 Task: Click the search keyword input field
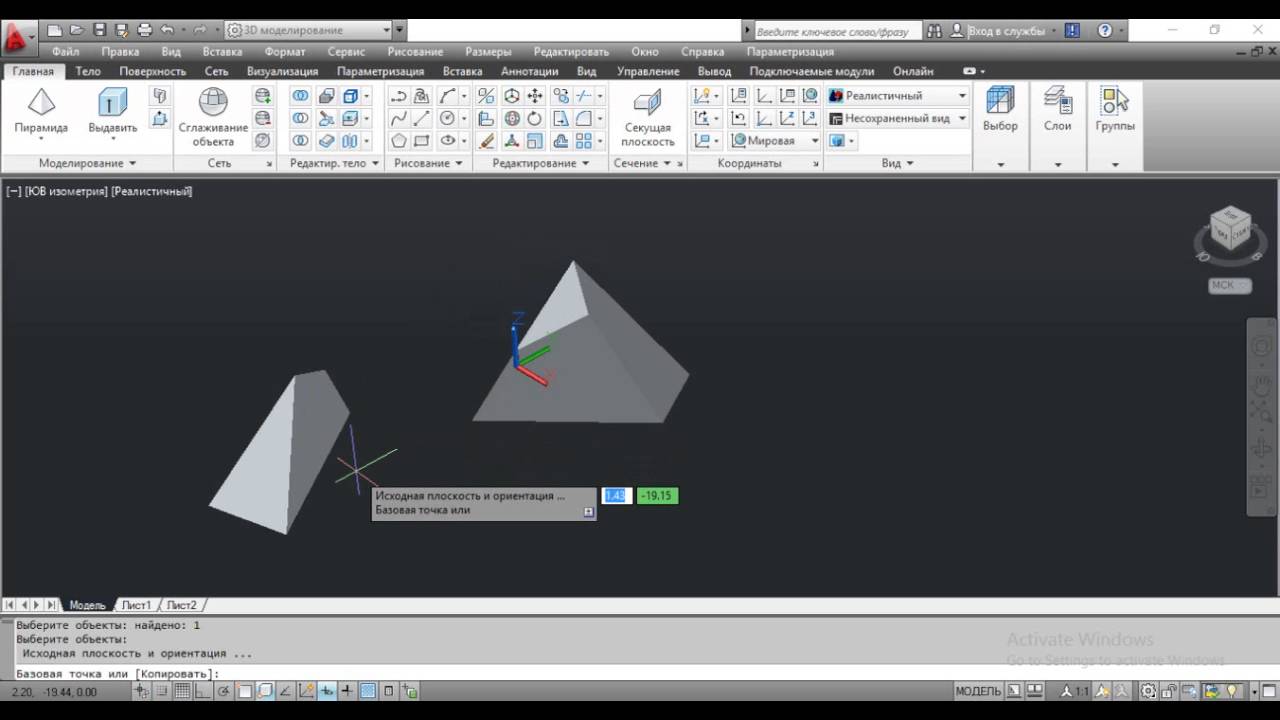[x=838, y=31]
